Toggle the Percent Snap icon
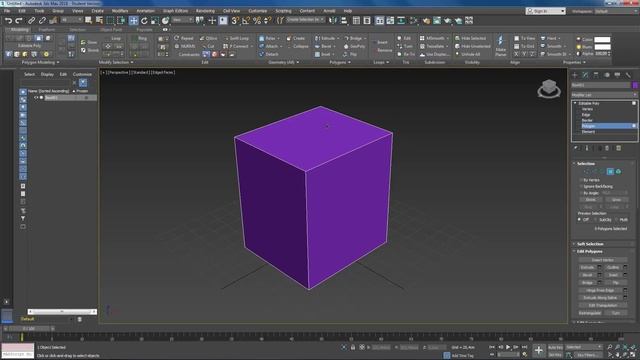The image size is (640, 360). click(x=257, y=20)
